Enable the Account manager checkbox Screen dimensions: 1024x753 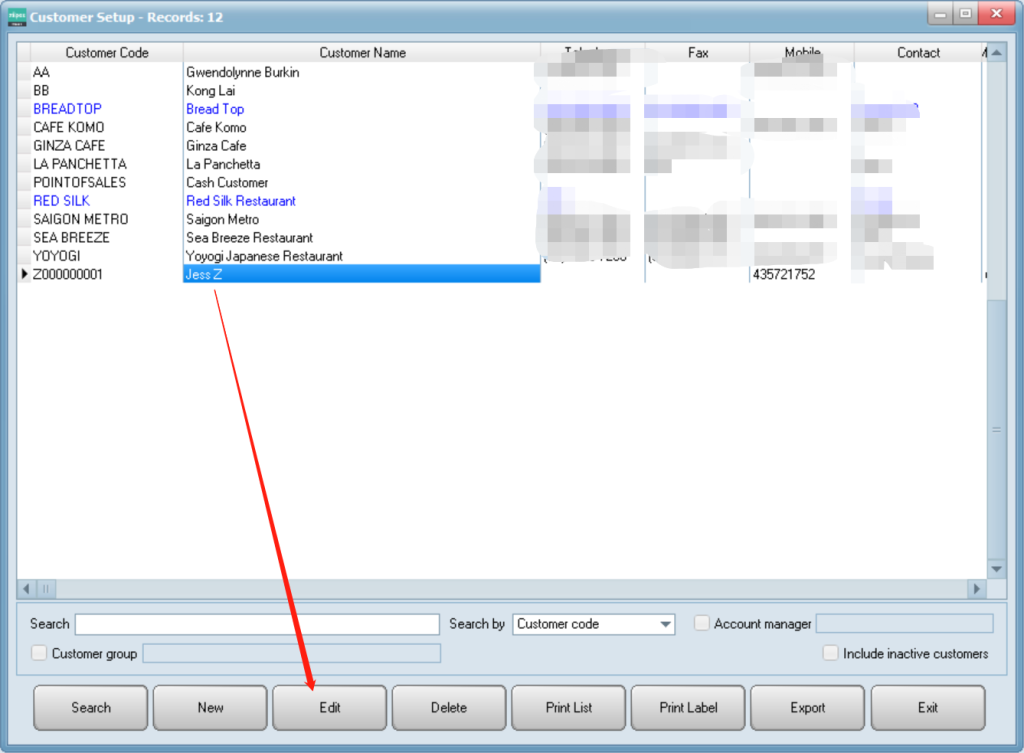(702, 623)
